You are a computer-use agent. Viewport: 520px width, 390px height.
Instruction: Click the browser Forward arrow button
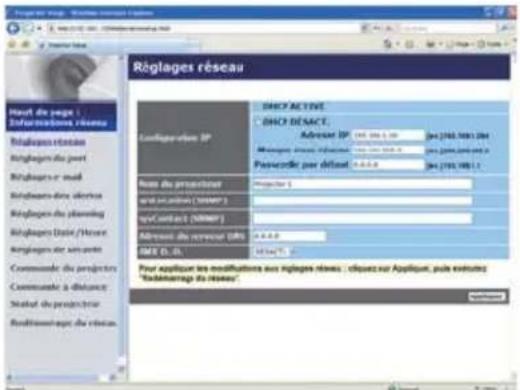[x=28, y=28]
